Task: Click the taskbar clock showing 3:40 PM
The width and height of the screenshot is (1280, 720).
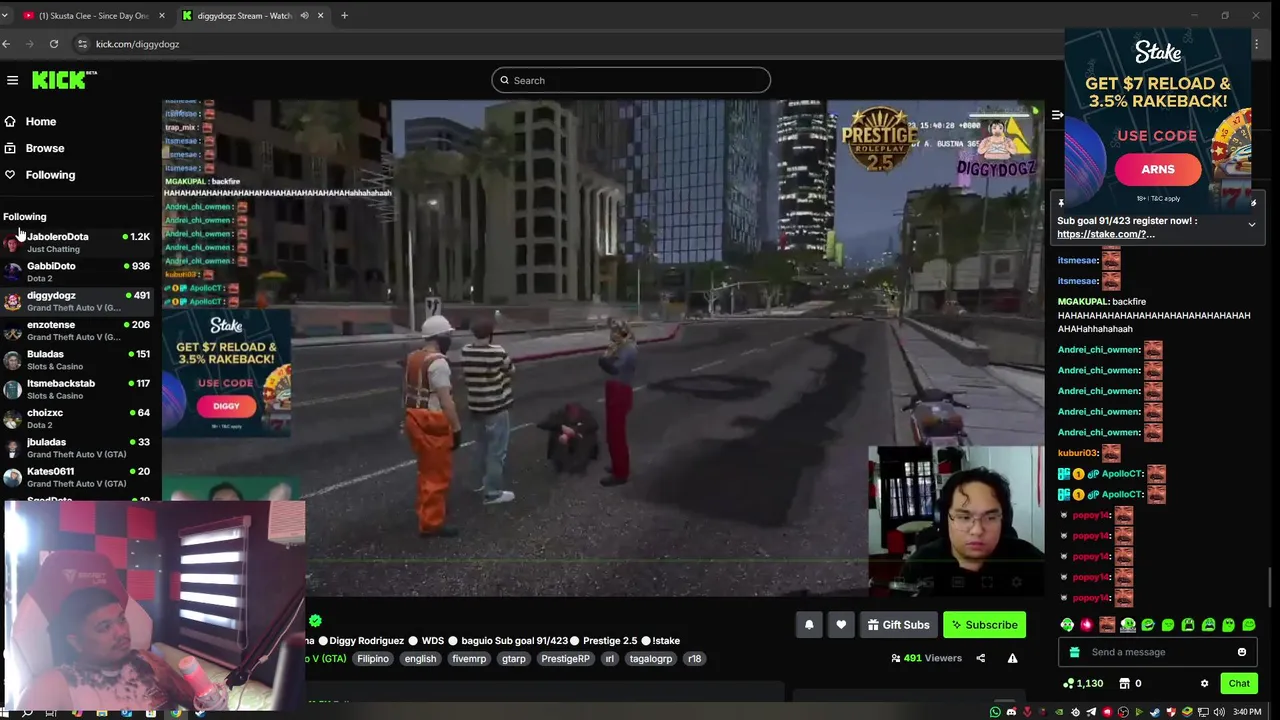Action: (x=1247, y=712)
